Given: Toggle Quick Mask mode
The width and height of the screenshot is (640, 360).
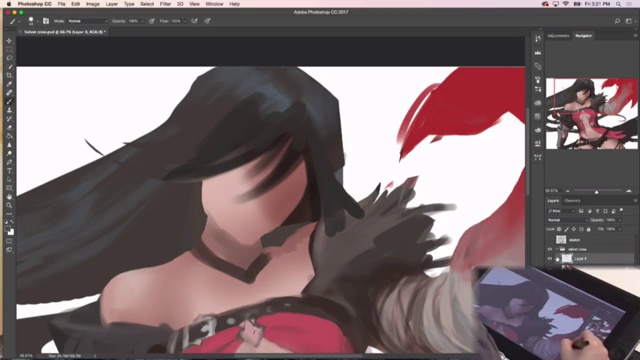Looking at the screenshot, I should click(9, 241).
